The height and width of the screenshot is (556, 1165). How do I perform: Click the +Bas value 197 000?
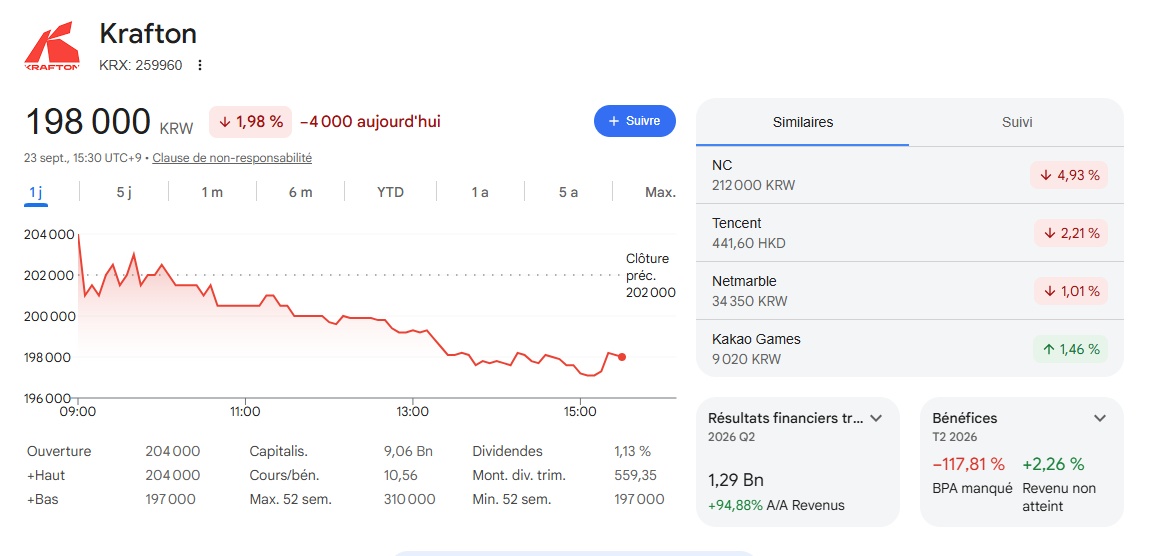[x=171, y=500]
